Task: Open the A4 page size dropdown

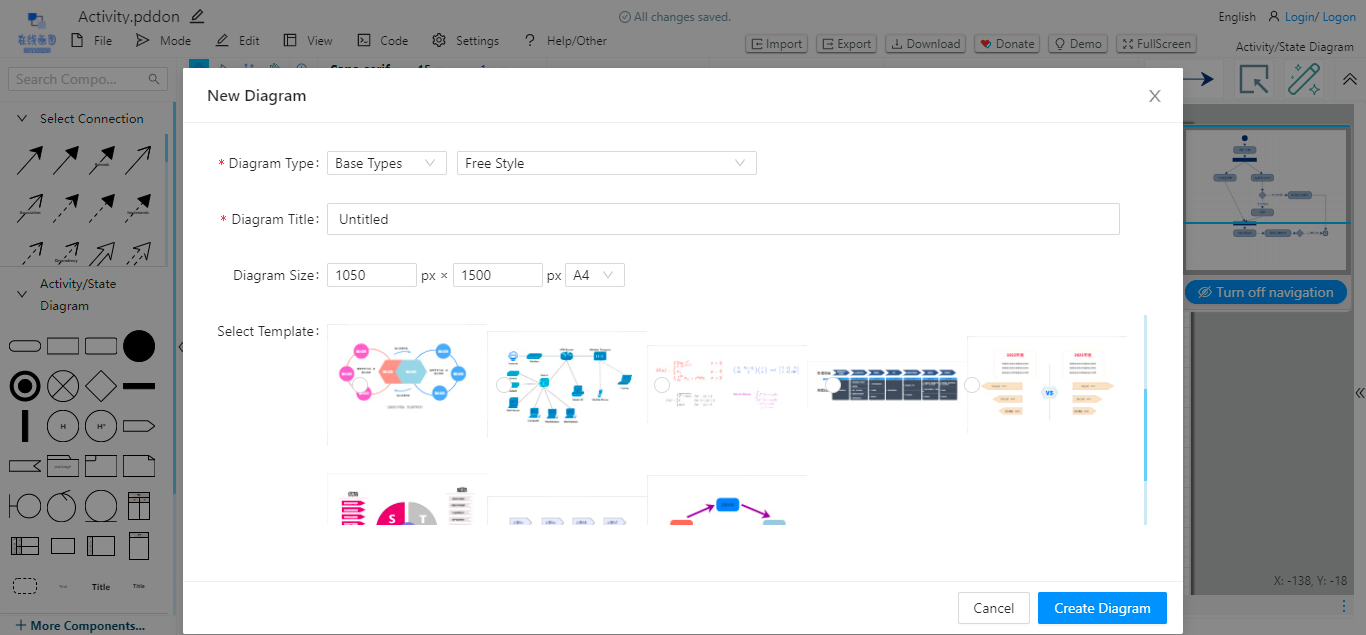Action: click(594, 275)
